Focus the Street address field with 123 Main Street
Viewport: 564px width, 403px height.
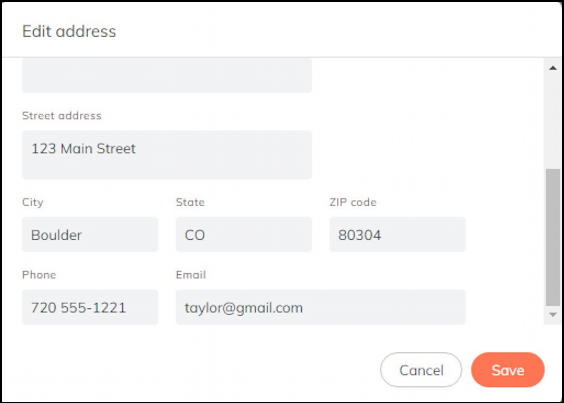[167, 155]
